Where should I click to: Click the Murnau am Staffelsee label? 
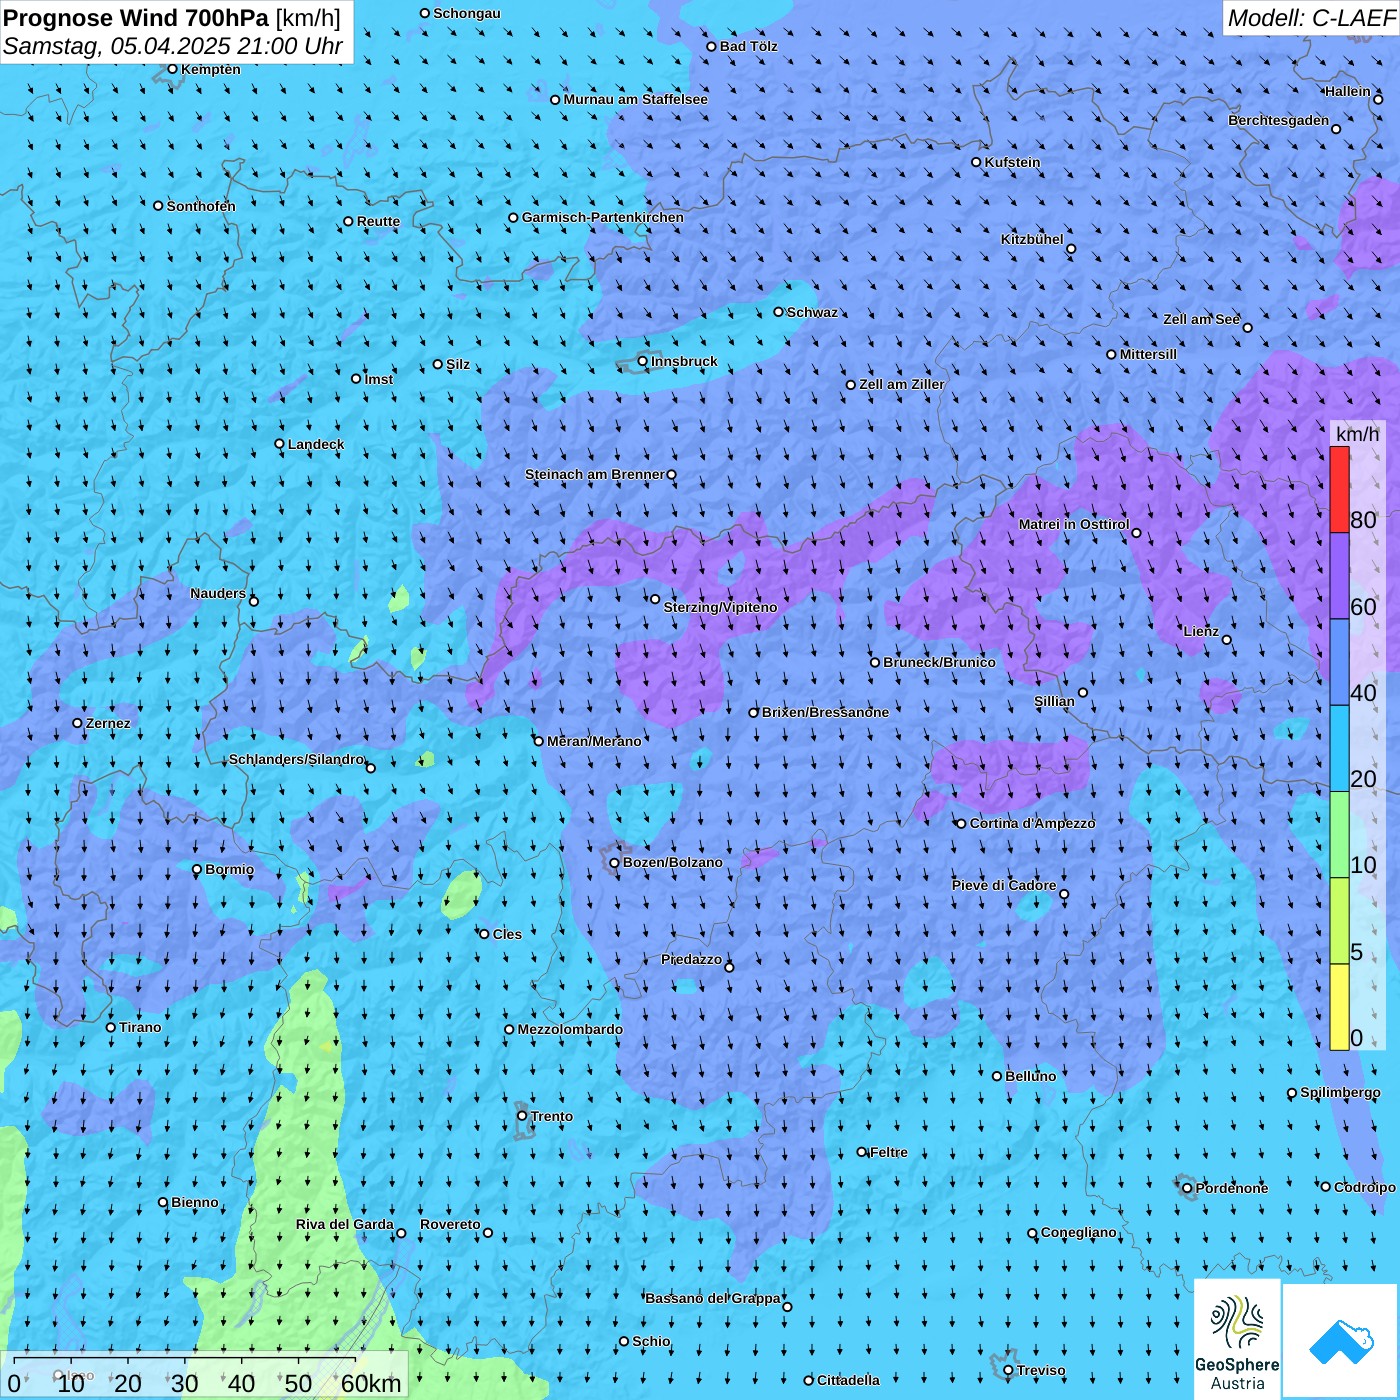point(635,99)
